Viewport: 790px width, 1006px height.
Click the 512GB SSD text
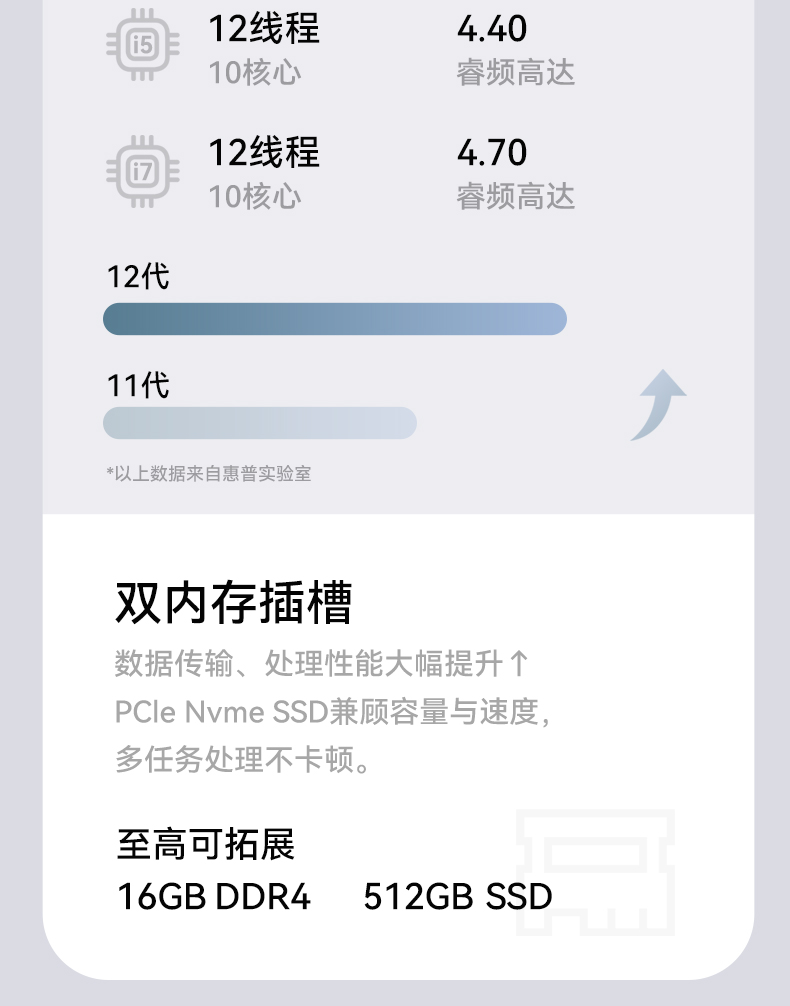[458, 897]
